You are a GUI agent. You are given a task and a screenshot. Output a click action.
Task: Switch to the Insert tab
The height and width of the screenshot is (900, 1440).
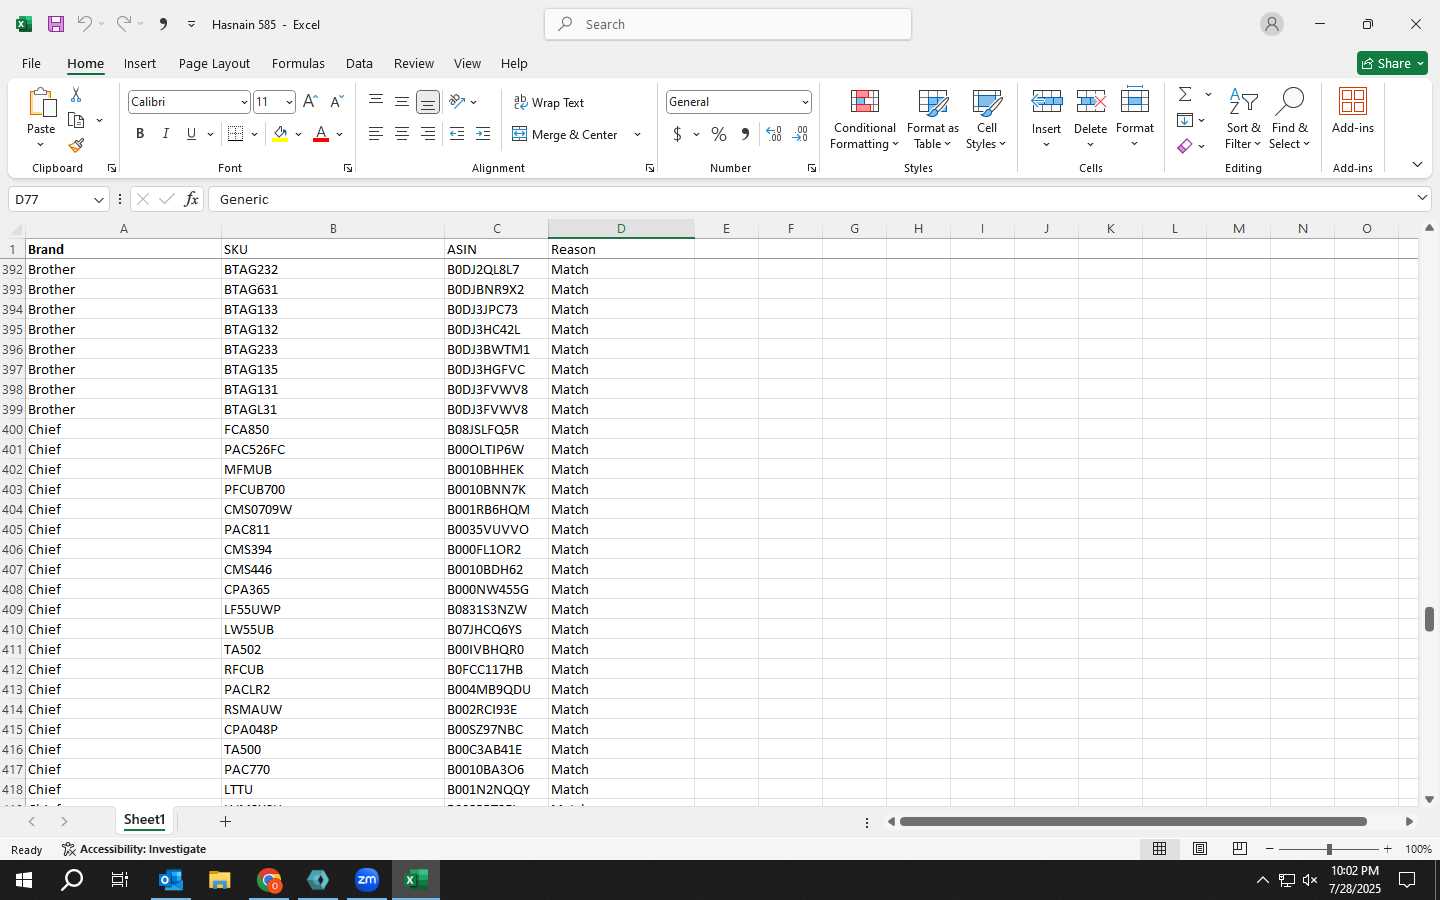(140, 63)
